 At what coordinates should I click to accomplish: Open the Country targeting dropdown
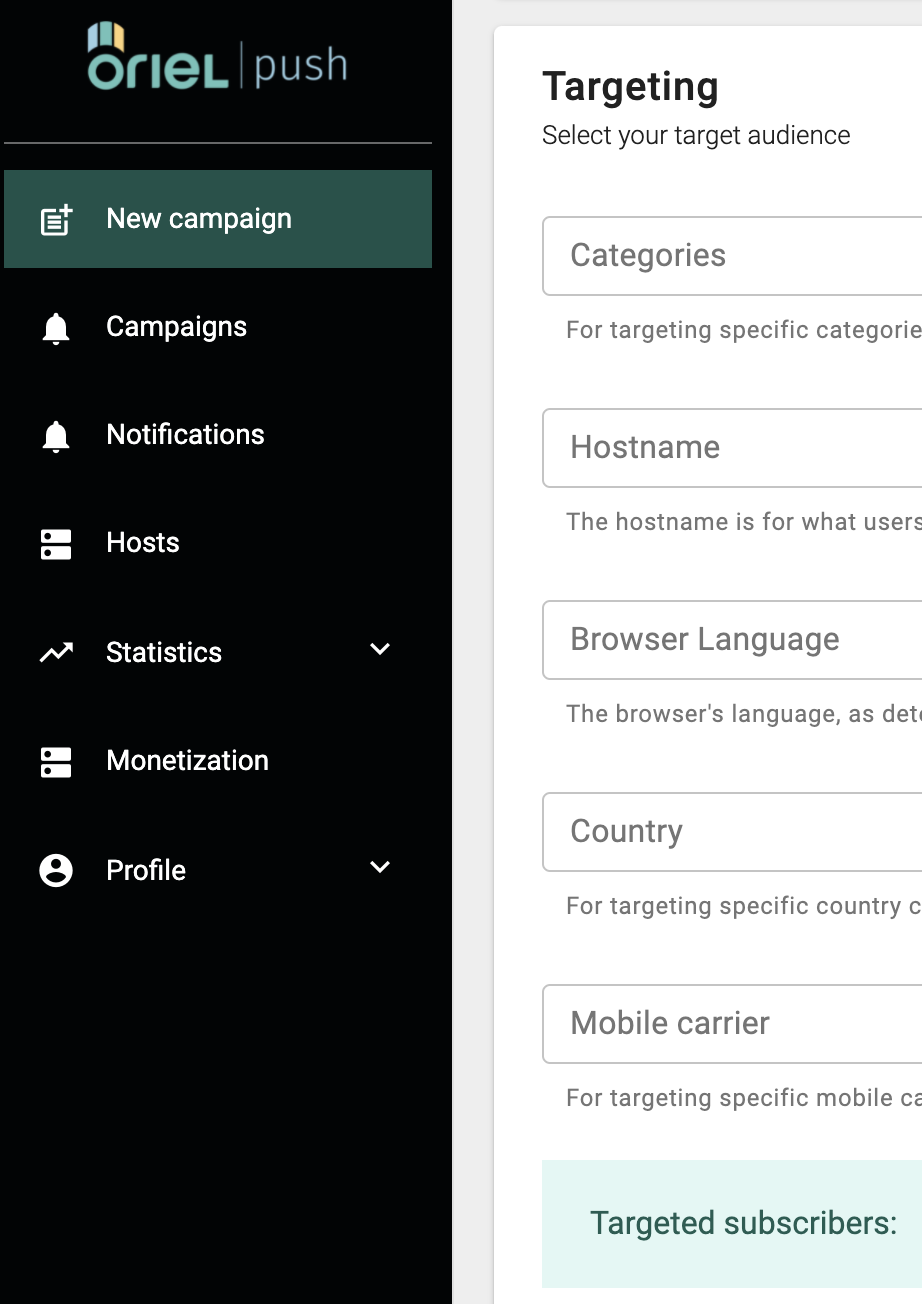coord(732,832)
